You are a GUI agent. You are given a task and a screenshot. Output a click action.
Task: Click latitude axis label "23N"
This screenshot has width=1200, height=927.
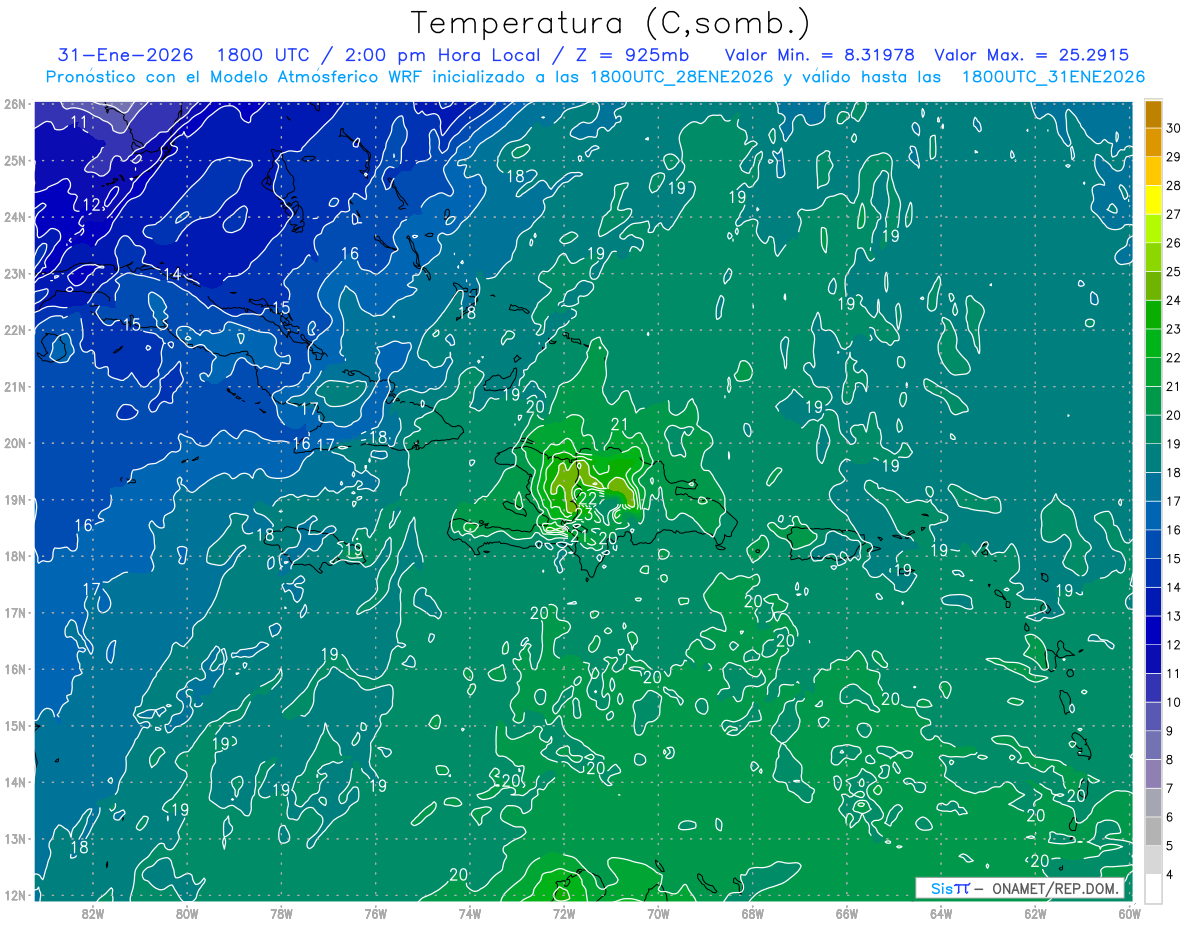[x=15, y=273]
